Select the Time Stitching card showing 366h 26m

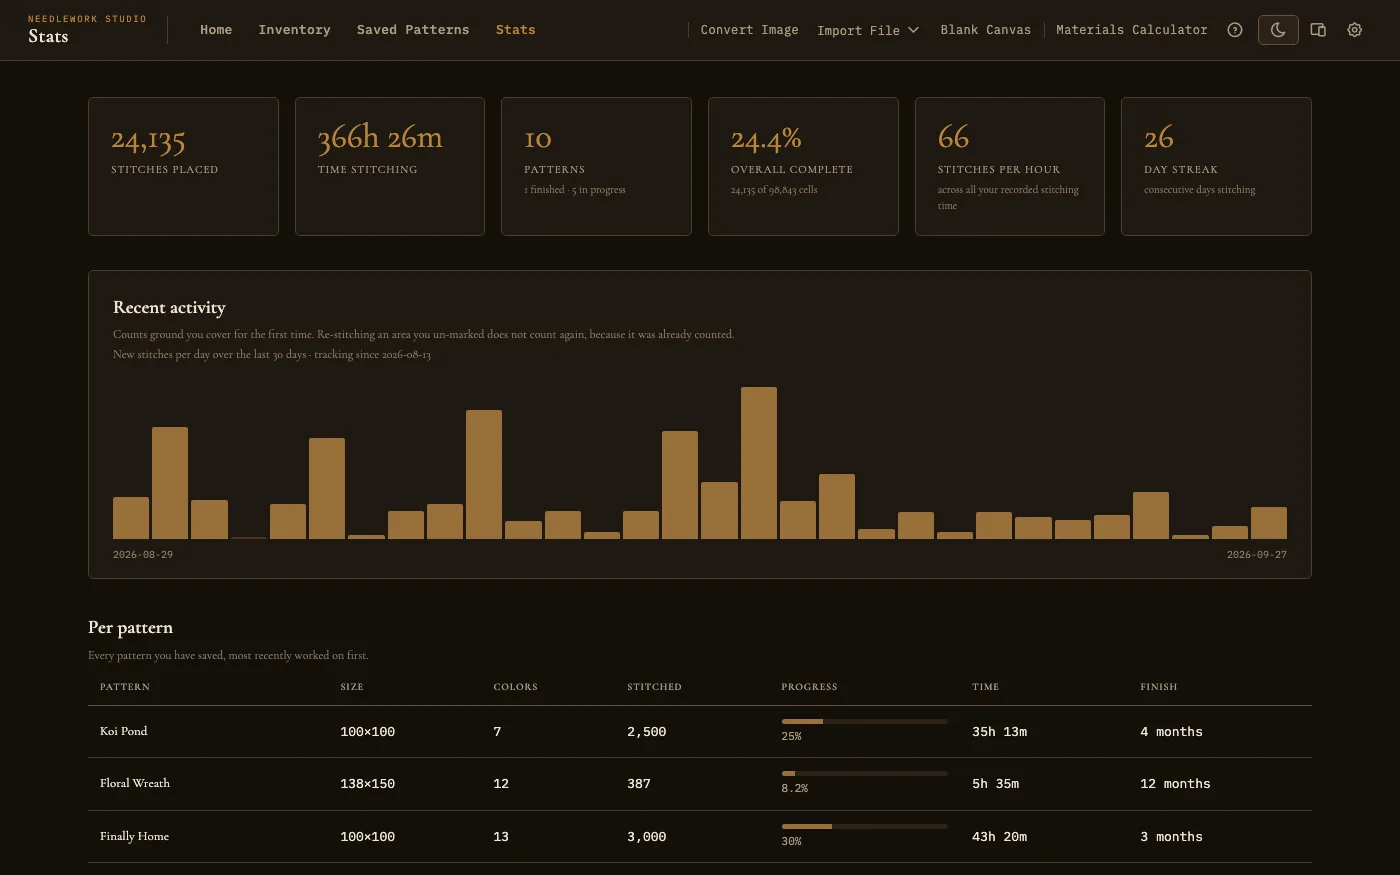390,166
